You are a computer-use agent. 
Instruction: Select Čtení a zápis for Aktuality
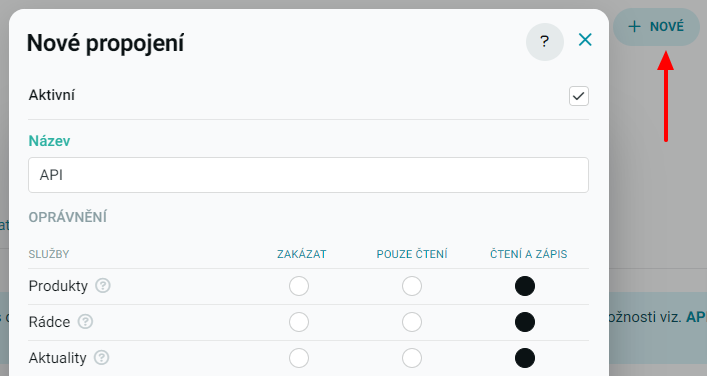pos(525,358)
